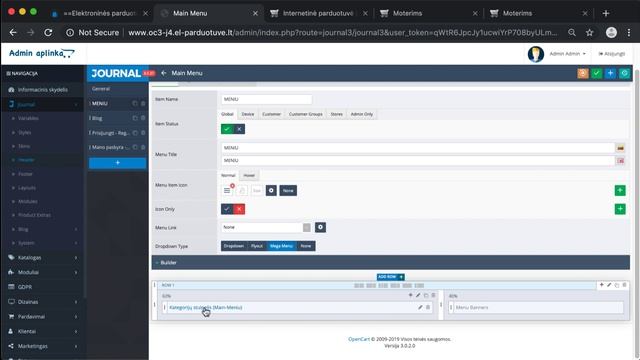This screenshot has width=640, height=360.
Task: Edit ROW 1 with its pencil icon
Action: (609, 285)
